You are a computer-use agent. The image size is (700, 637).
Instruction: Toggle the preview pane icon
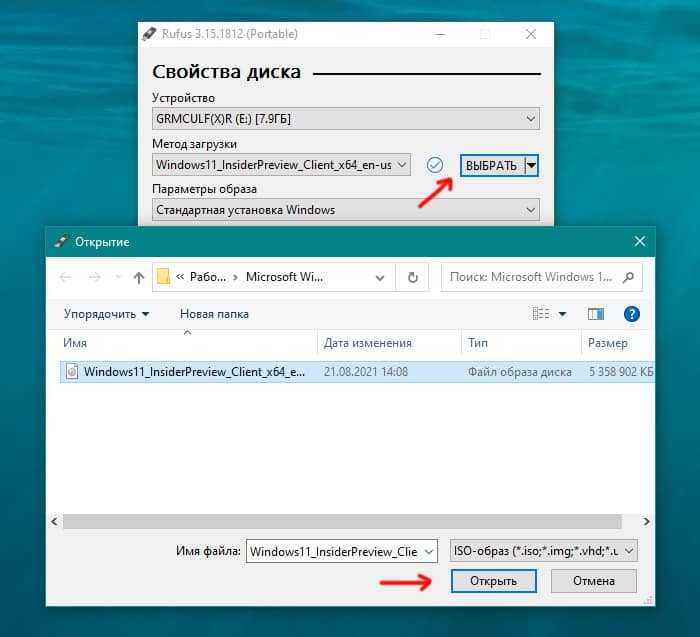point(596,314)
